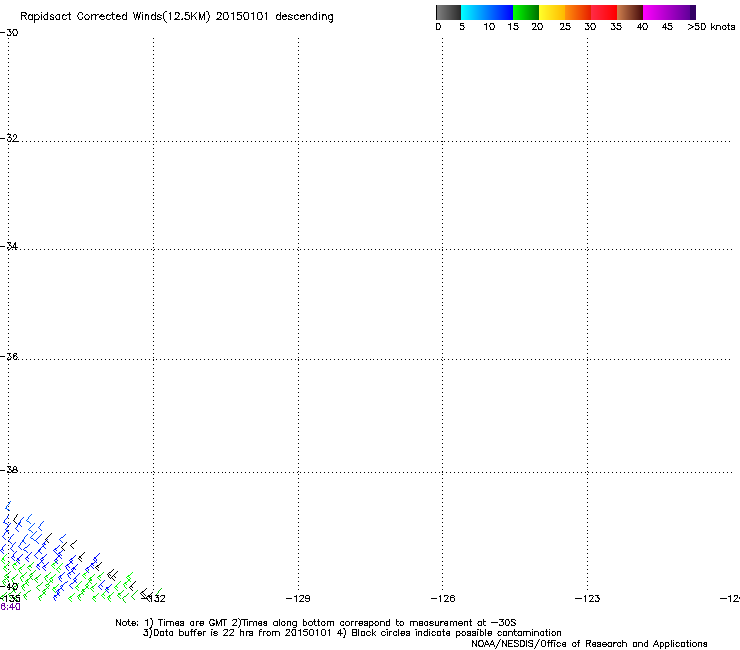Click the '10' legend tick label
Image resolution: width=740 pixels, height=650 pixels.
[489, 27]
